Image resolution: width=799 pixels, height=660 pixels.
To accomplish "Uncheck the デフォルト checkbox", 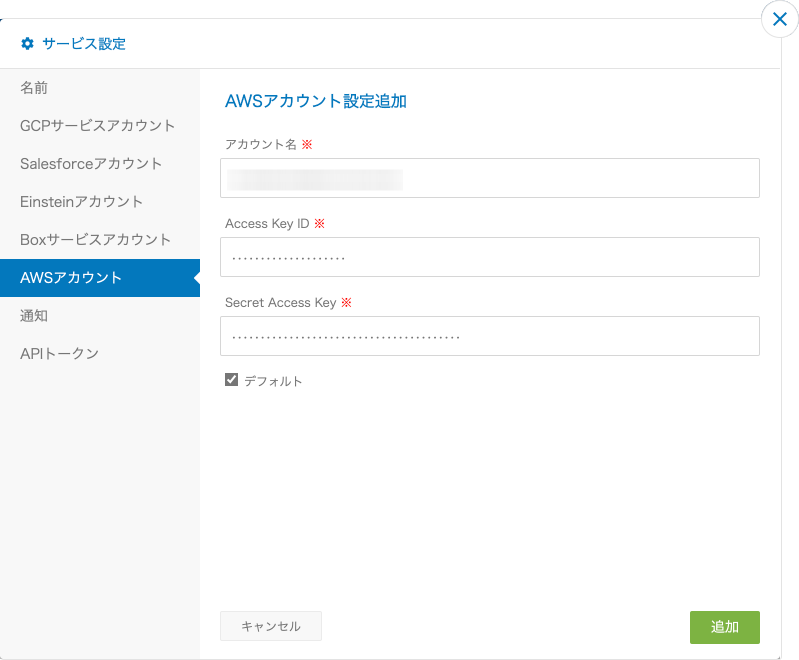I will 231,380.
